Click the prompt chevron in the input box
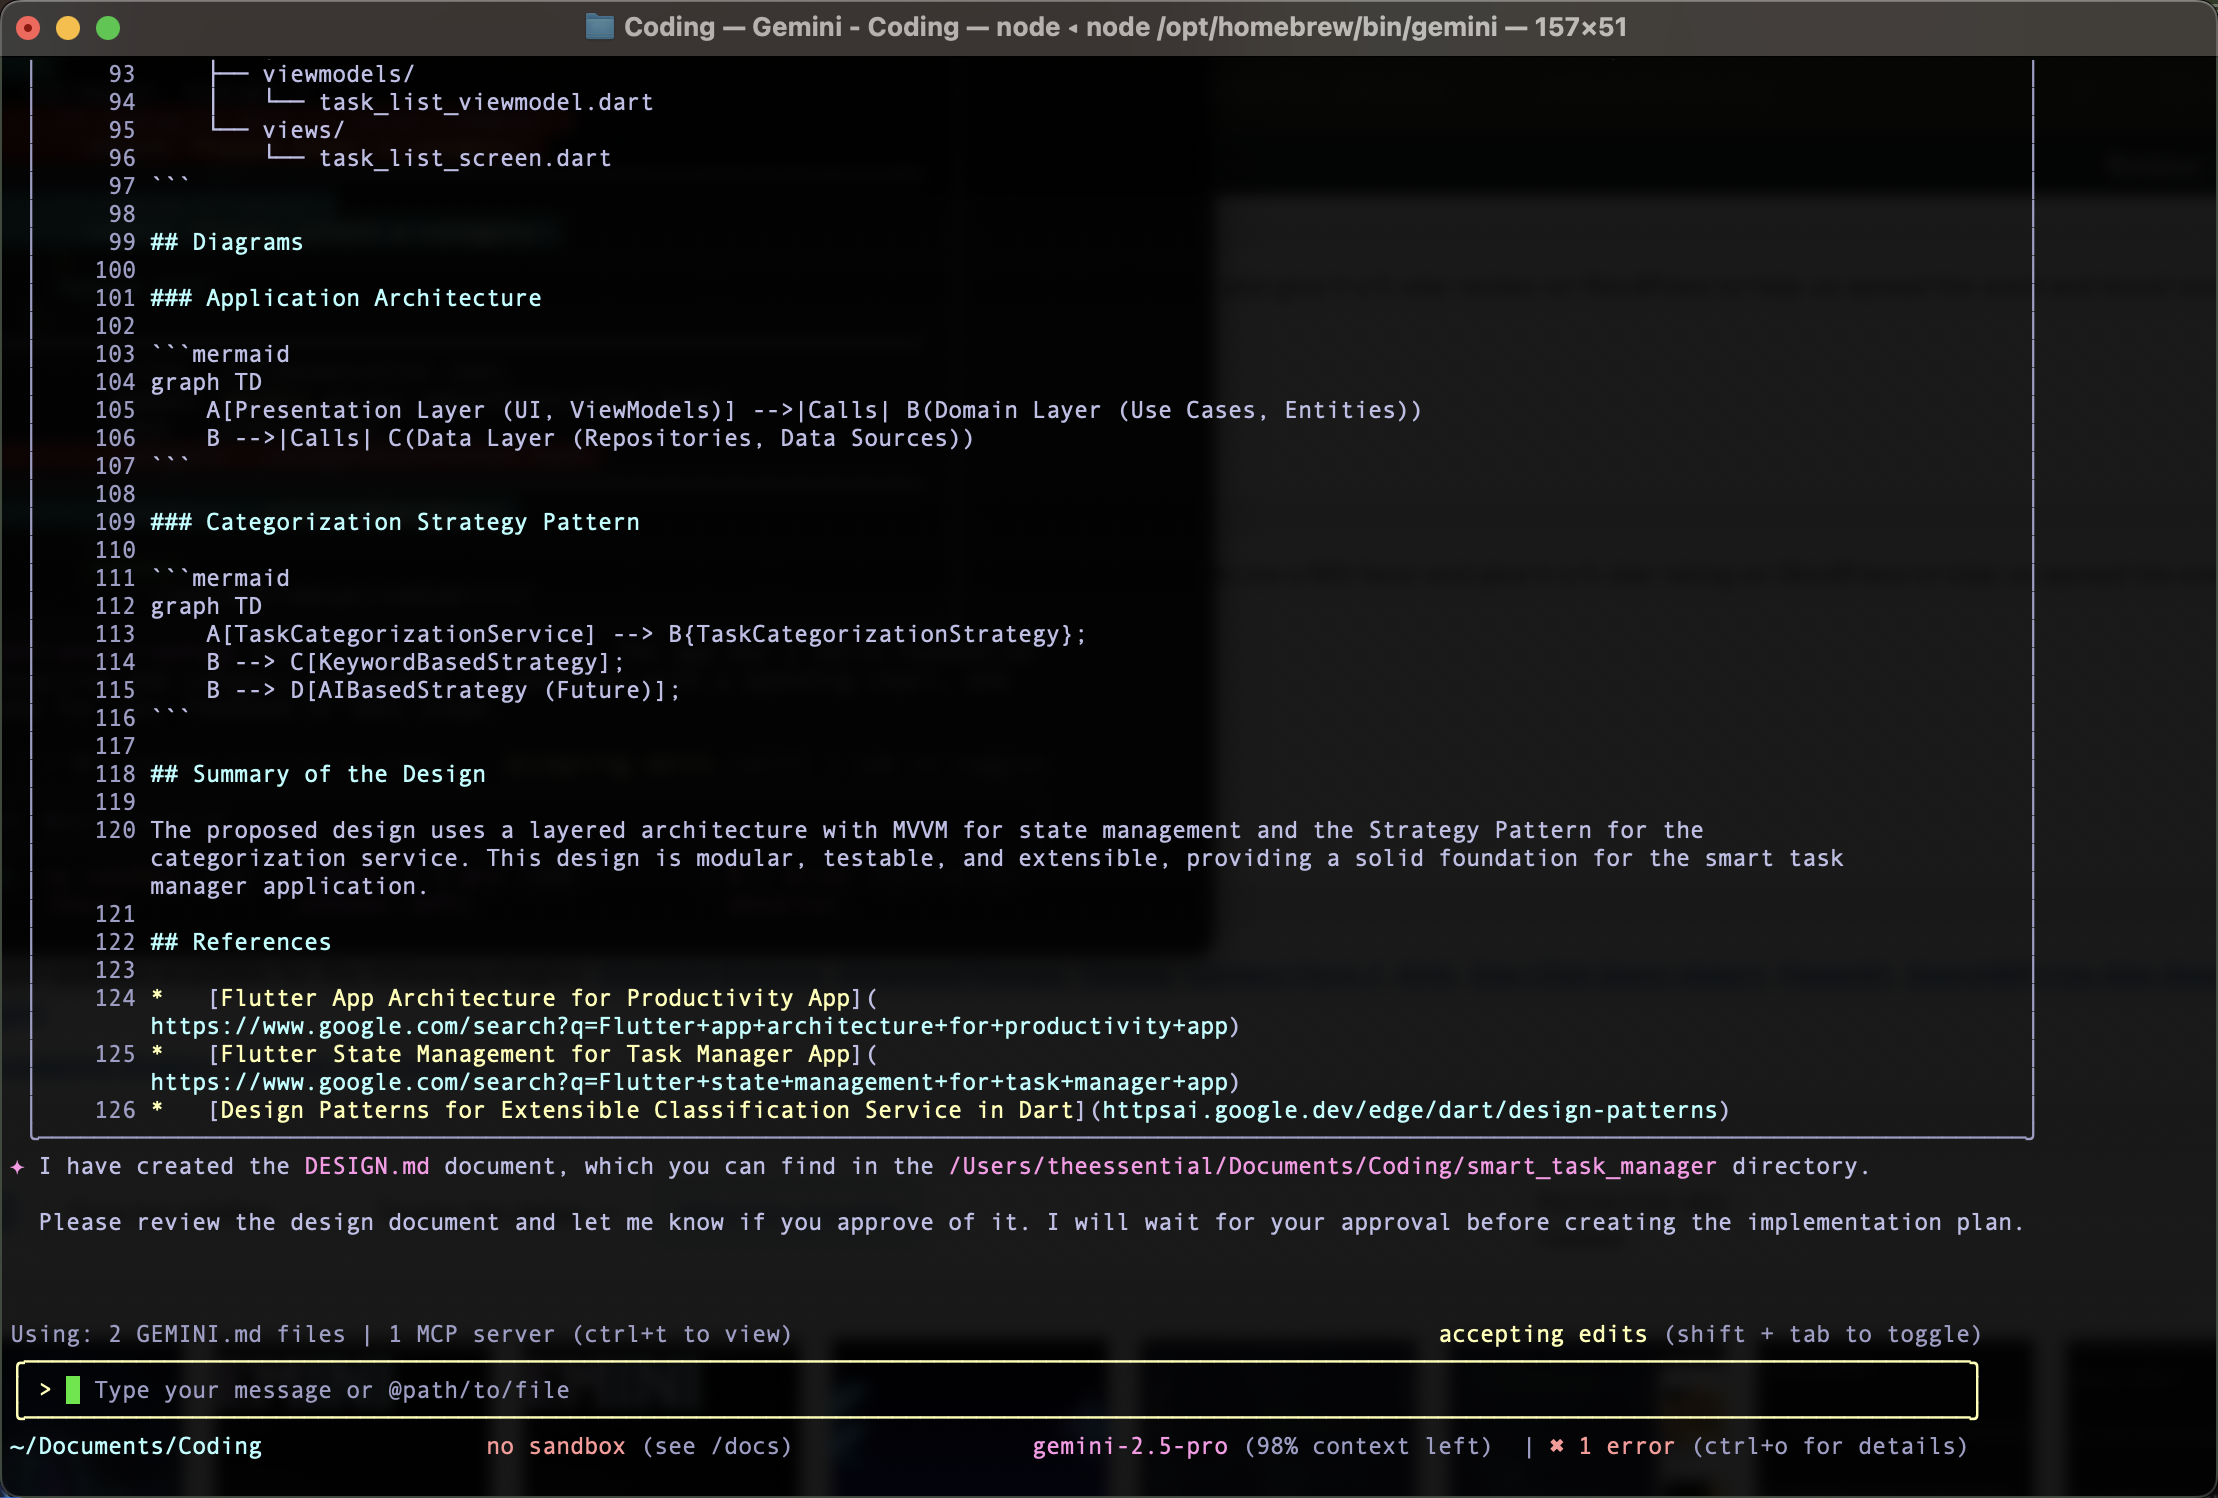The image size is (2218, 1498). click(45, 1390)
